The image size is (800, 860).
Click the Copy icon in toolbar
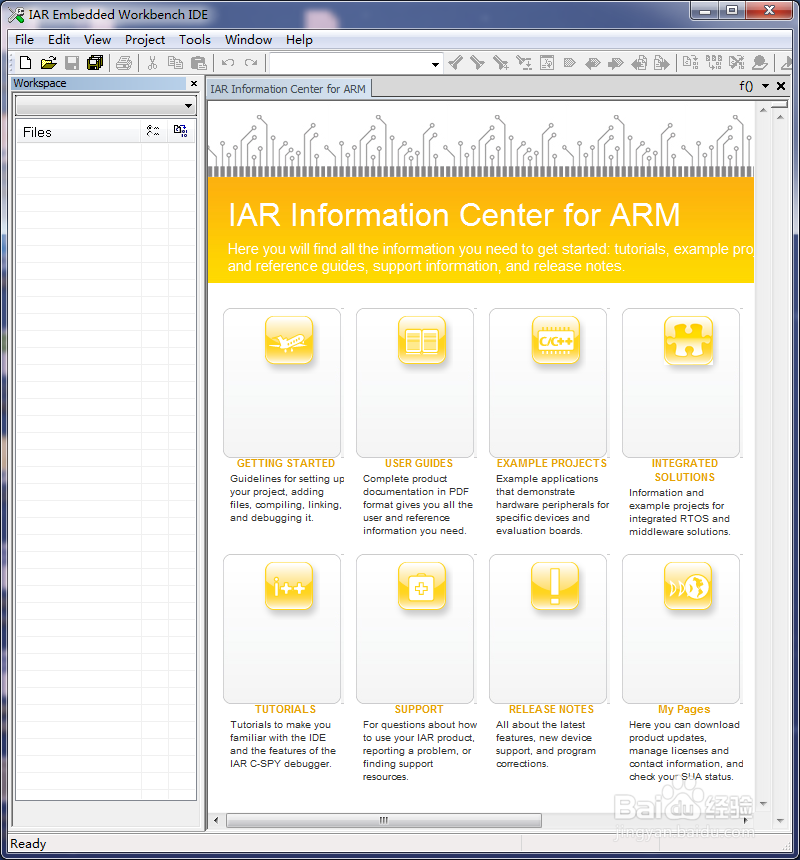click(x=175, y=63)
